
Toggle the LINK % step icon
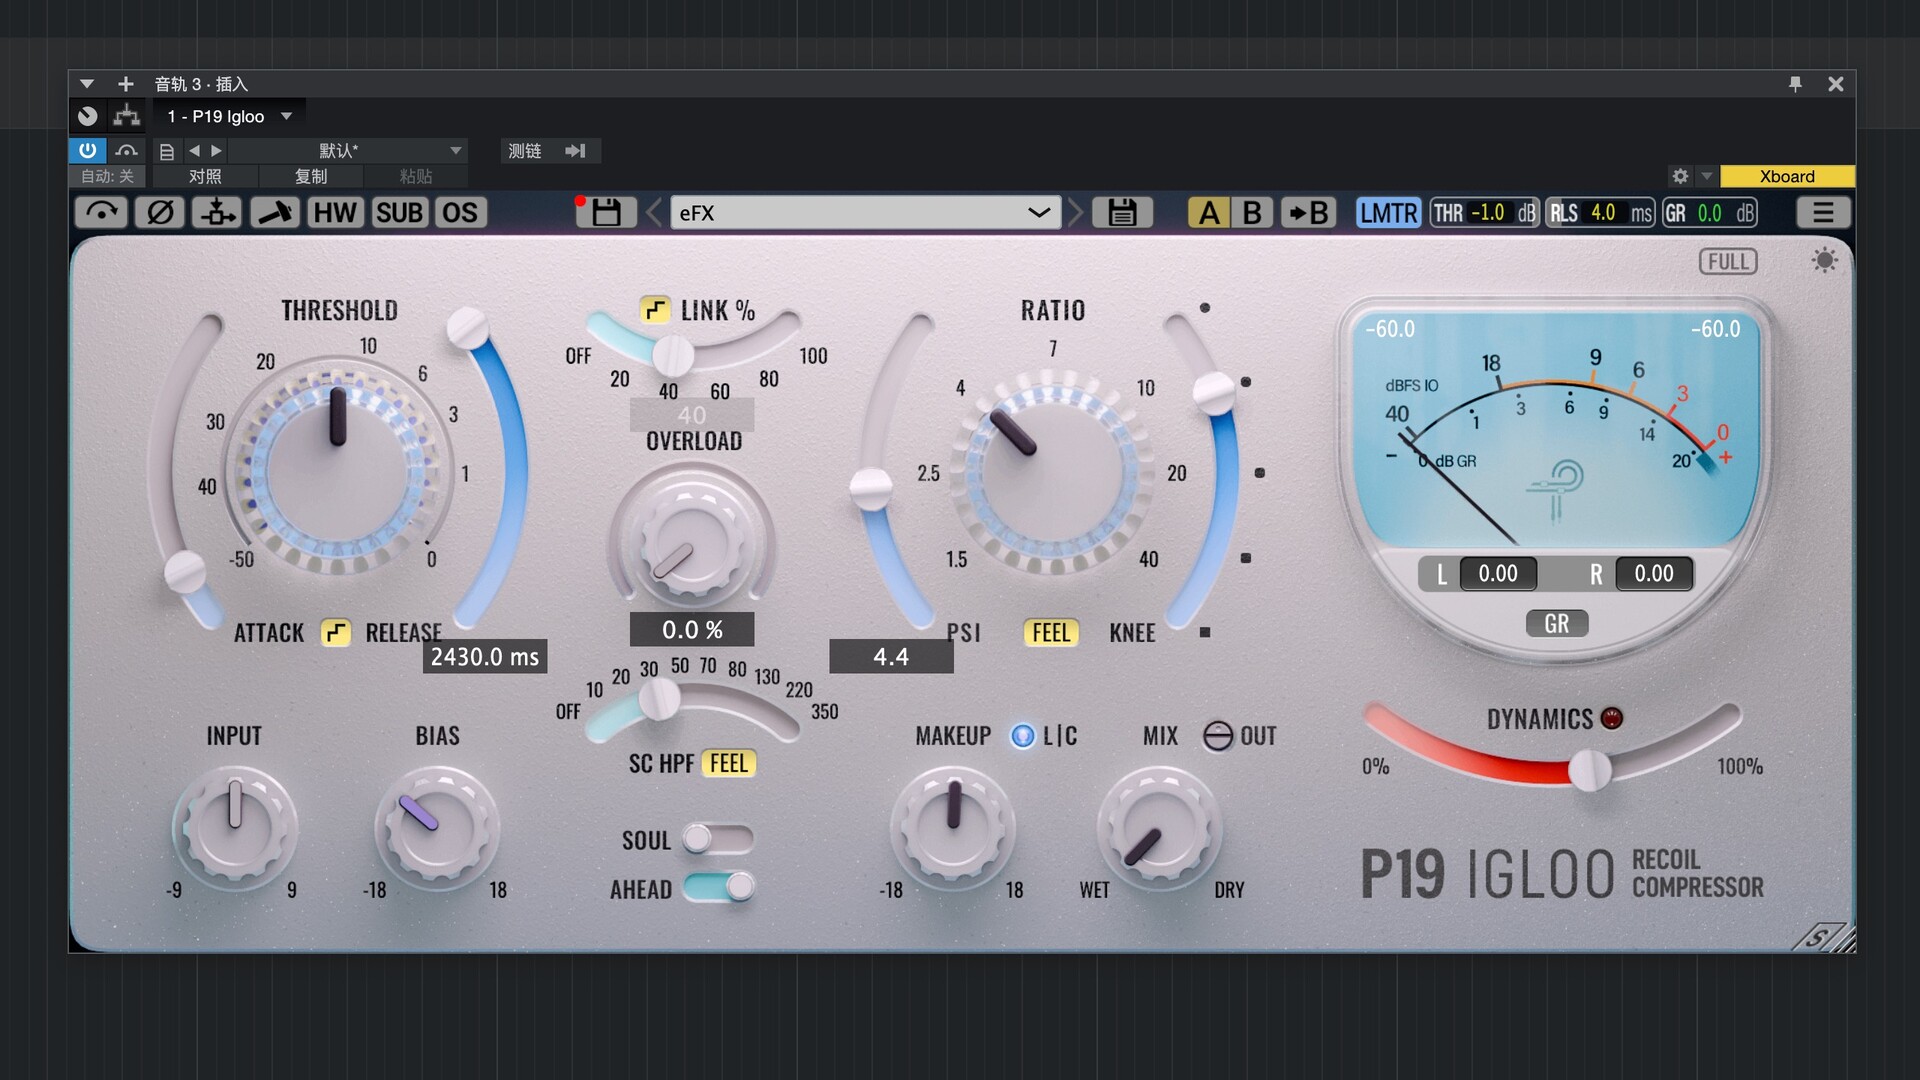[655, 310]
